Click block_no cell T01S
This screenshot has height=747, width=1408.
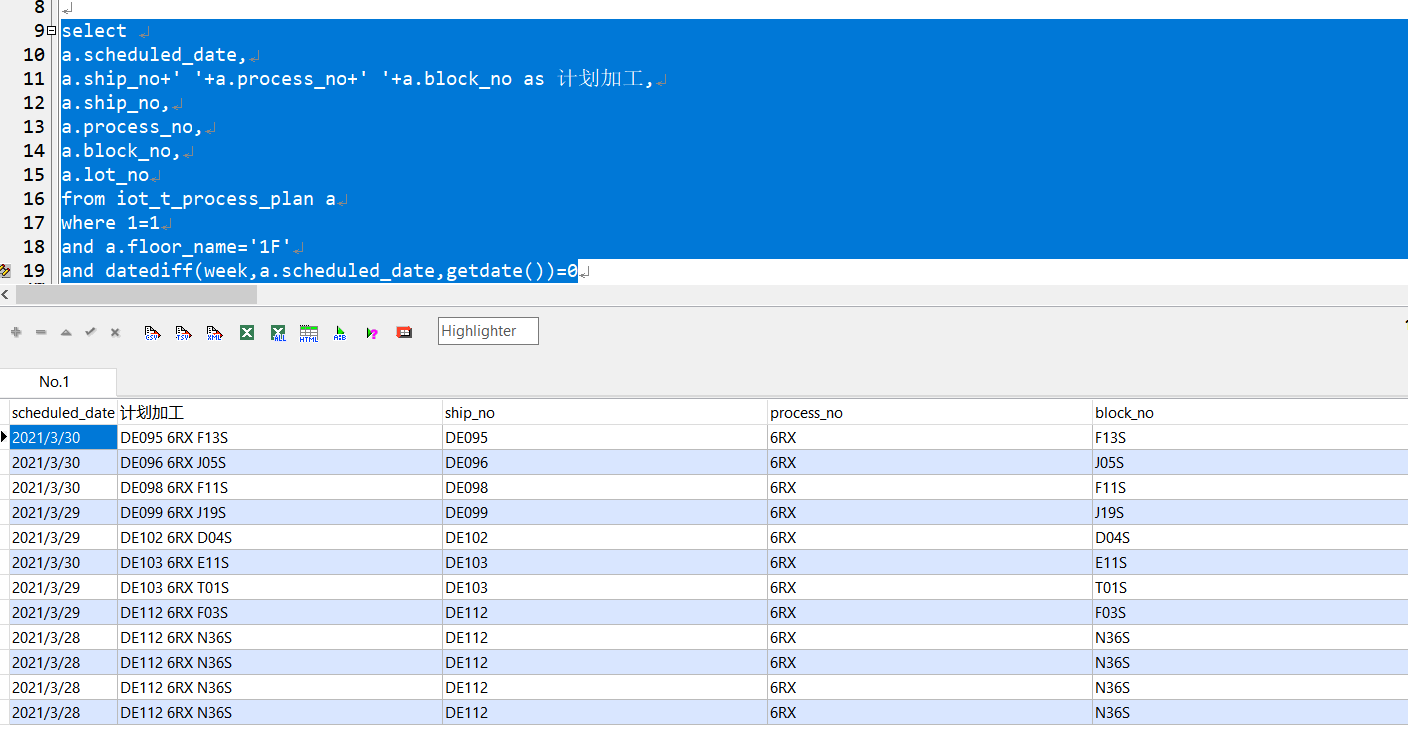click(1250, 587)
